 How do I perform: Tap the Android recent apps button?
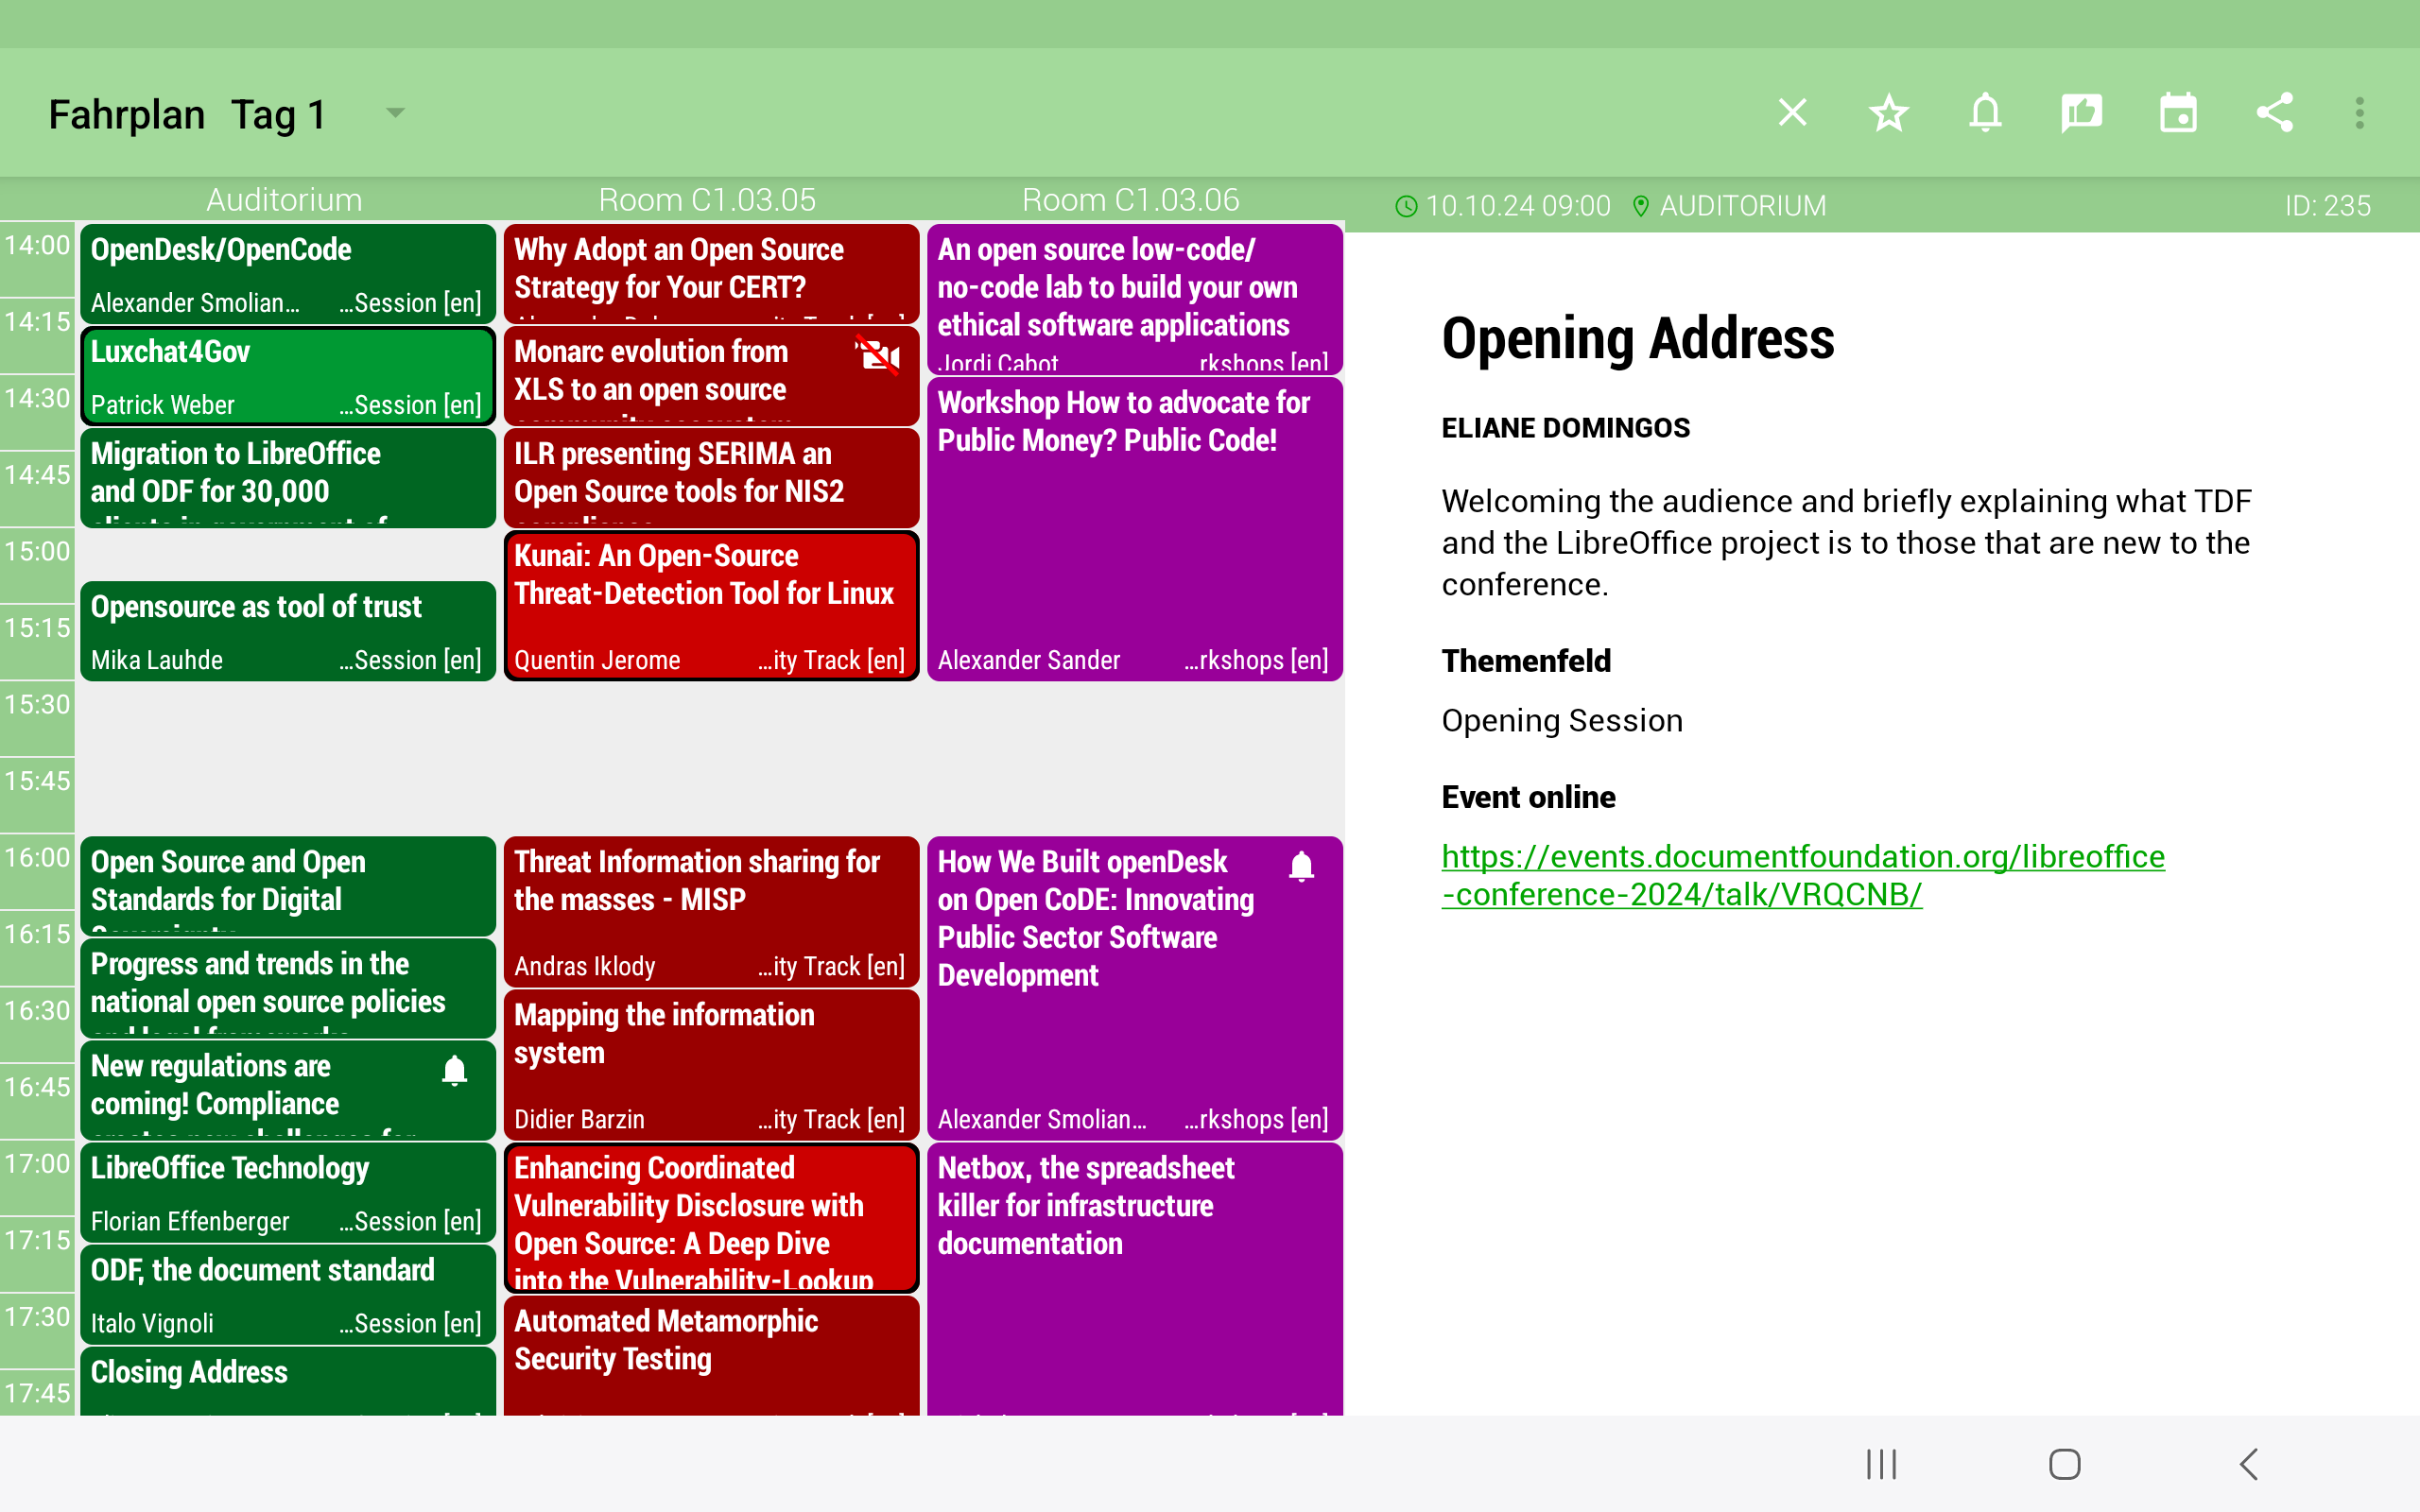1881,1464
